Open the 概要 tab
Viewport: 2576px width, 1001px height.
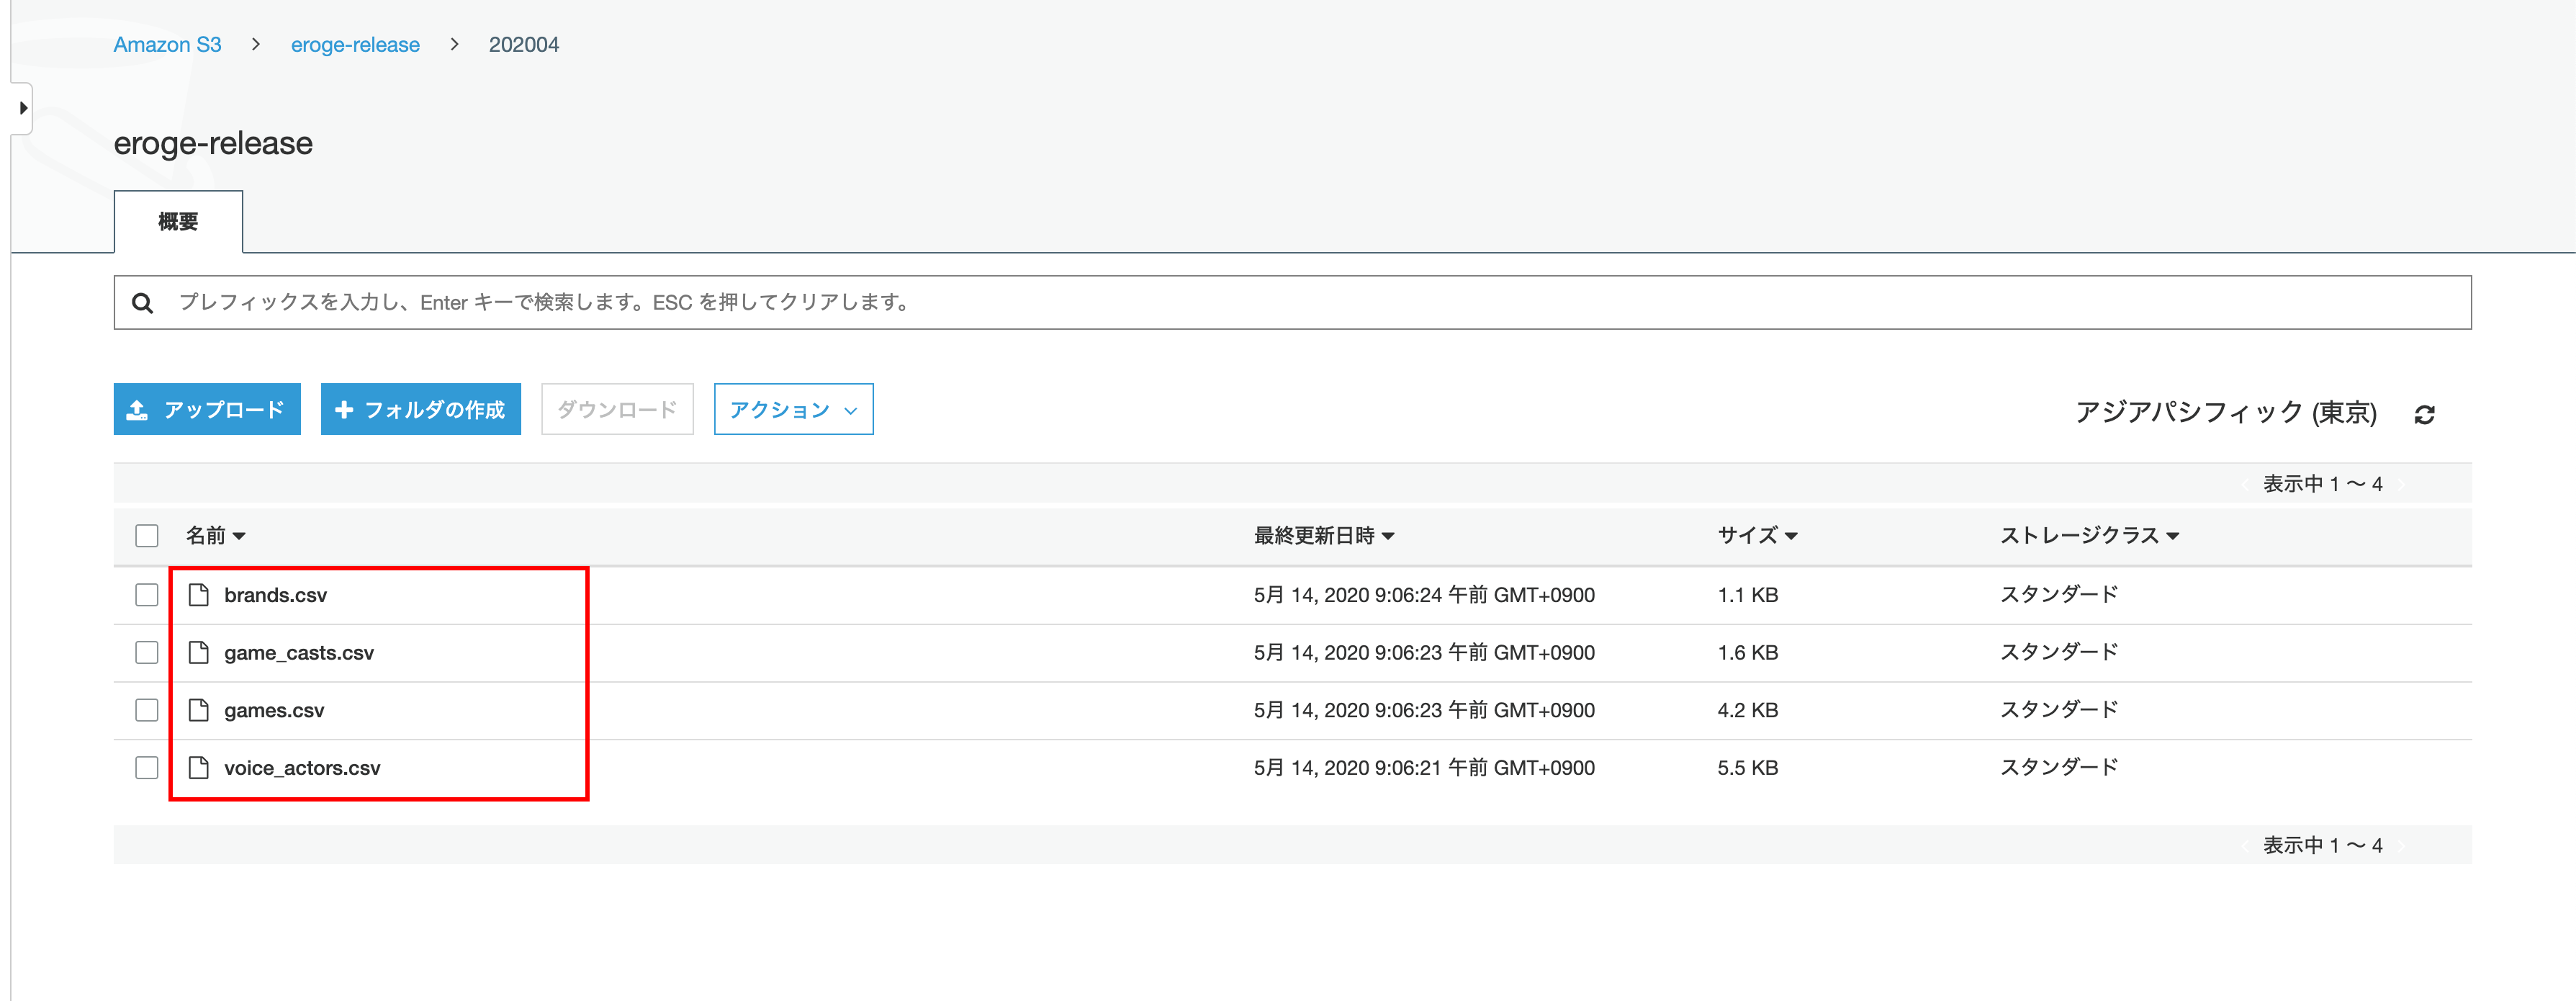click(x=178, y=222)
